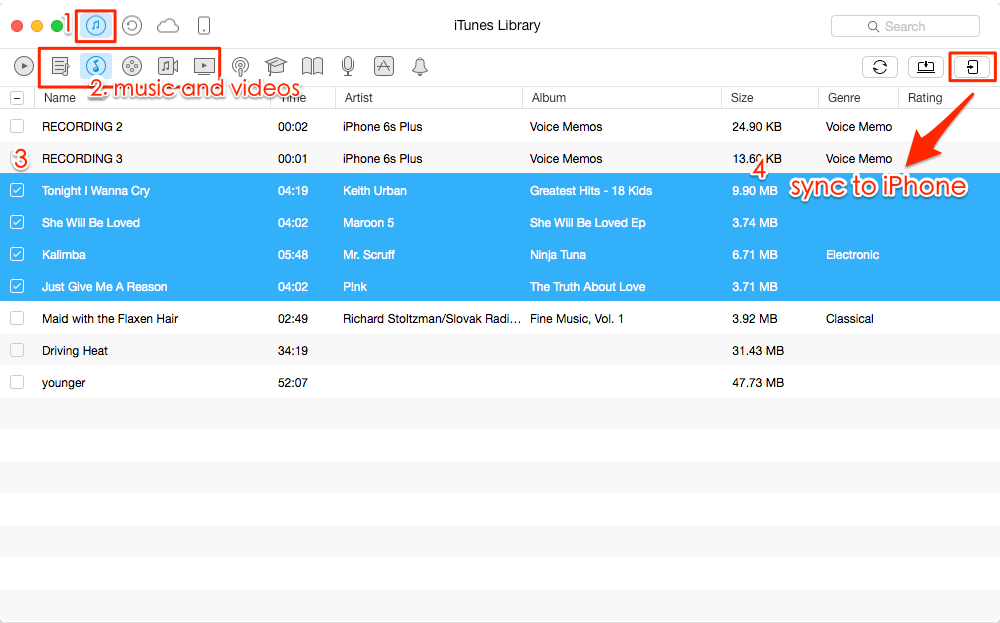Sort by the Album column header
The width and height of the screenshot is (1000, 623).
(x=548, y=98)
